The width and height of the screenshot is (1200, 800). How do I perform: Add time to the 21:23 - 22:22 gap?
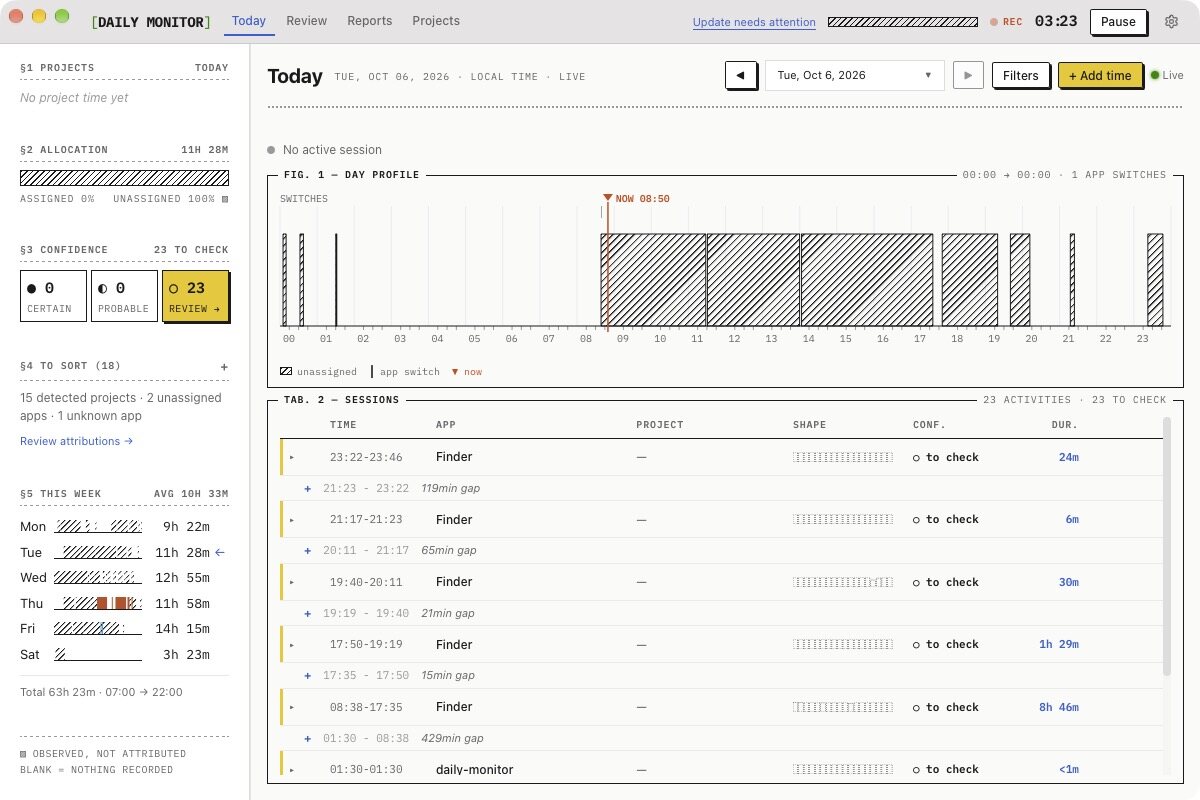click(308, 488)
